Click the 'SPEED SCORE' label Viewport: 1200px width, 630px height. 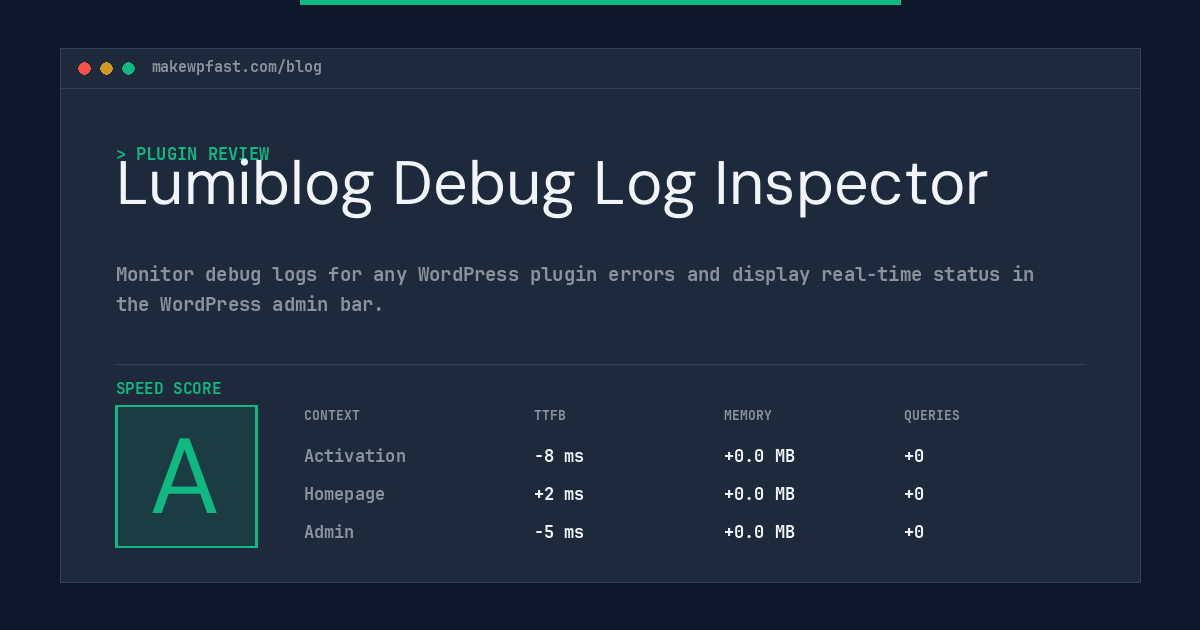(169, 389)
